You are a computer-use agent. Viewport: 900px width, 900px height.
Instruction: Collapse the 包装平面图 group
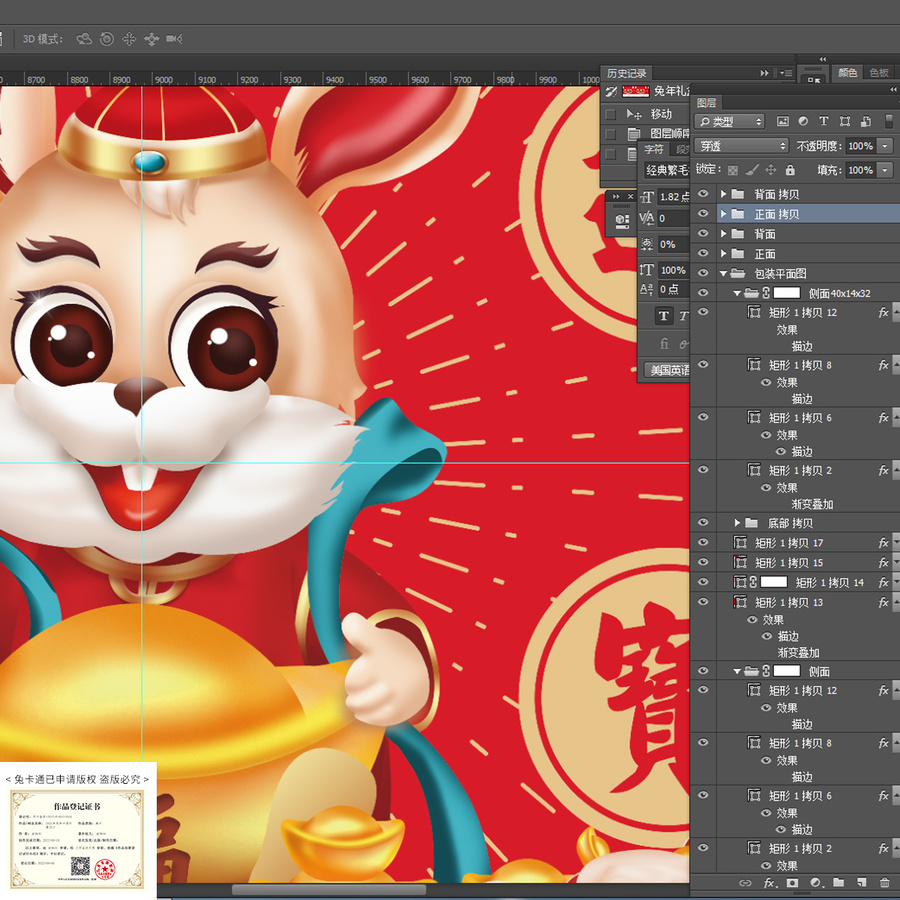tap(723, 274)
